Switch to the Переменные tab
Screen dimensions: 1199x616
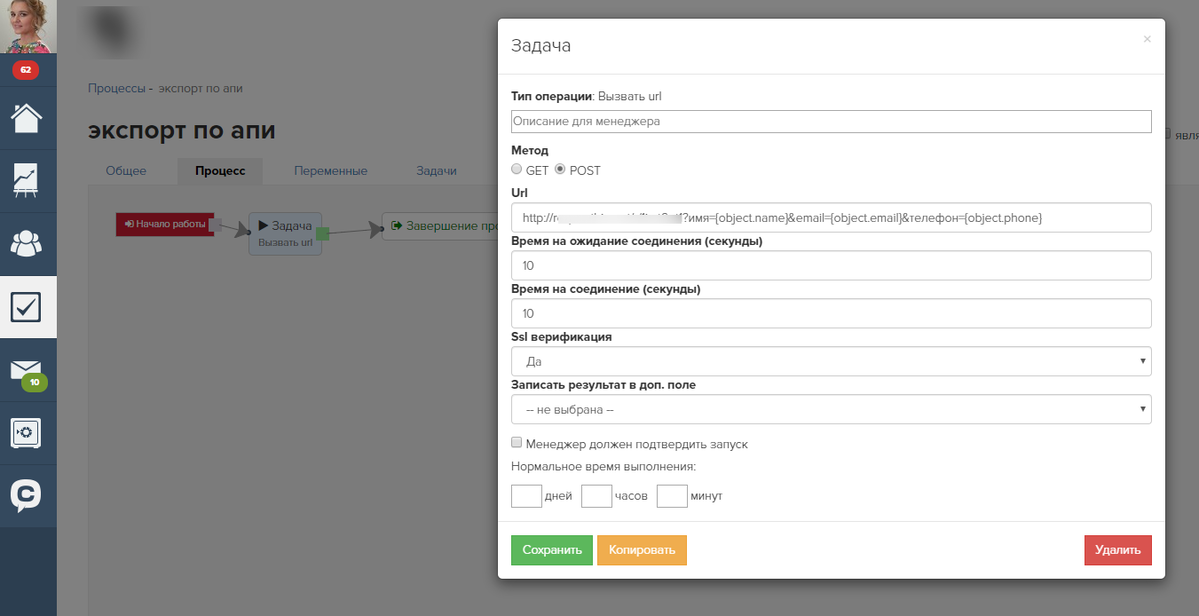click(x=330, y=171)
